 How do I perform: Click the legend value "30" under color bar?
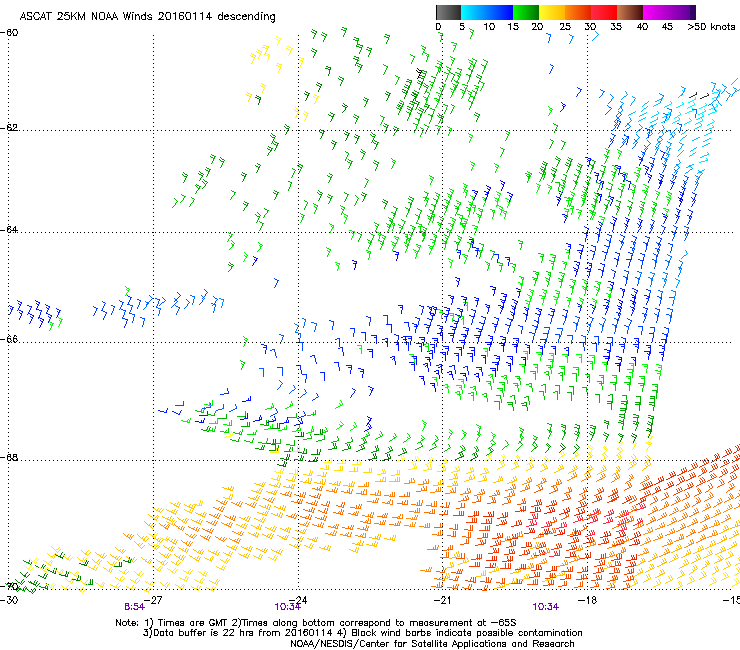[x=590, y=27]
